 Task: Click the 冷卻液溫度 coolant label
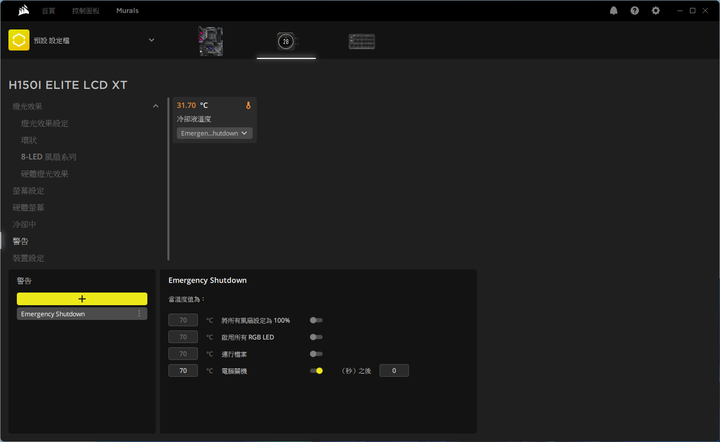(194, 119)
